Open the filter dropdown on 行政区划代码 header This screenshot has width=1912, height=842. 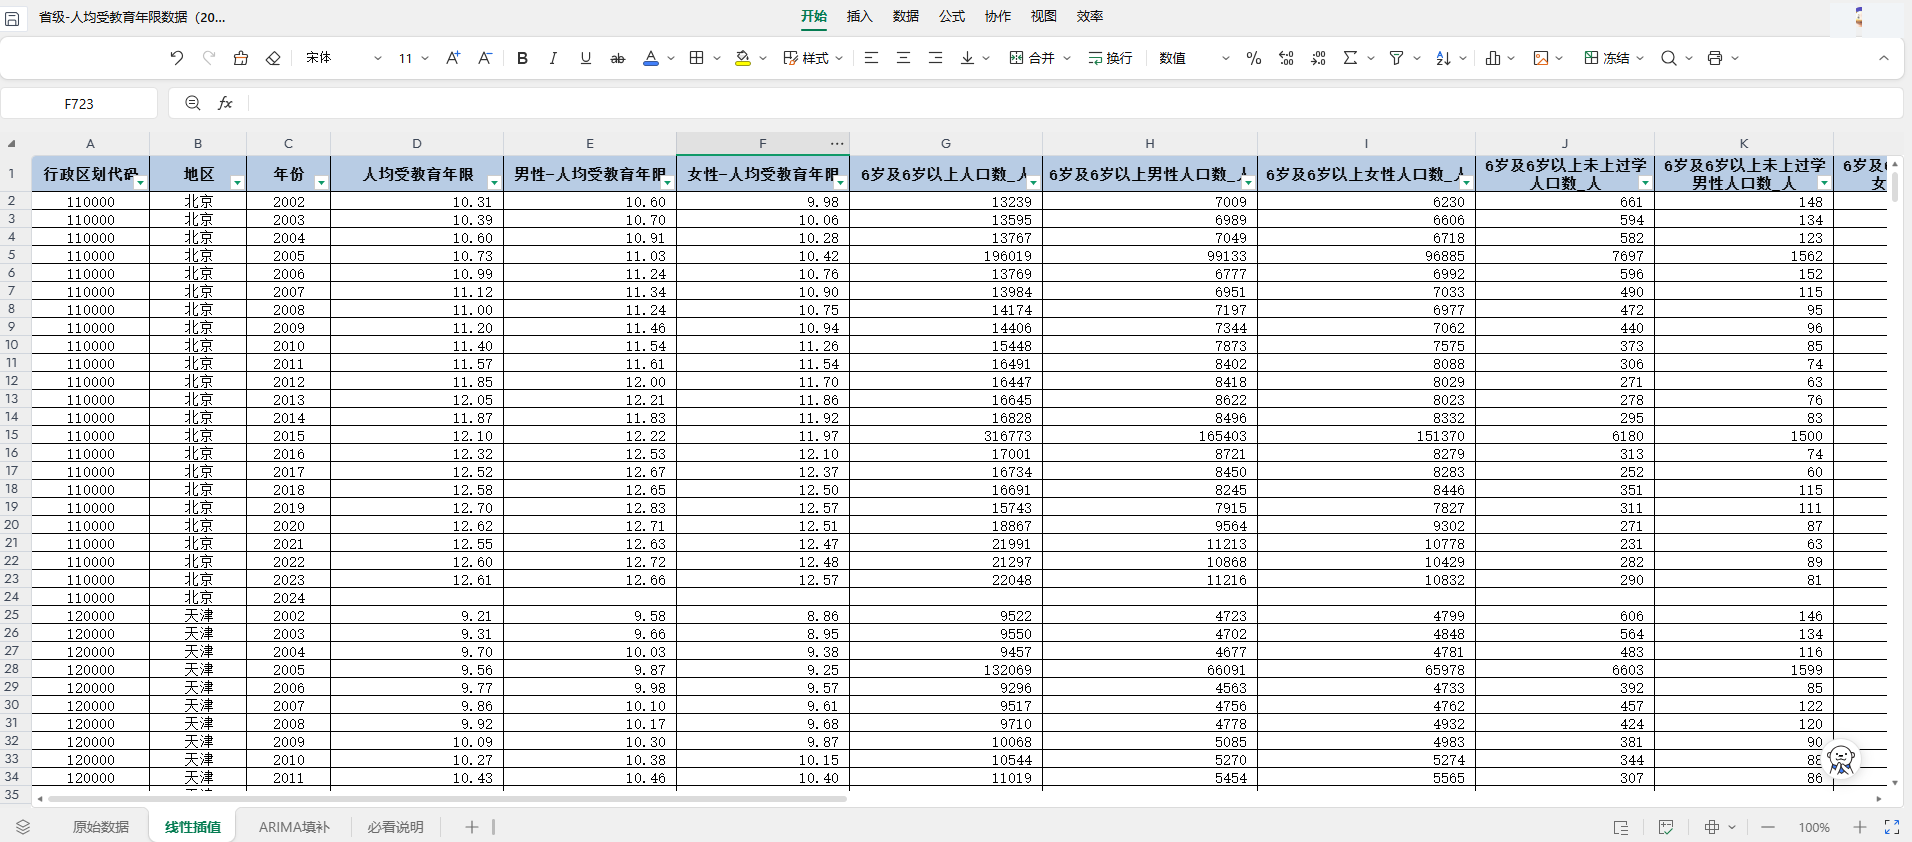[140, 182]
